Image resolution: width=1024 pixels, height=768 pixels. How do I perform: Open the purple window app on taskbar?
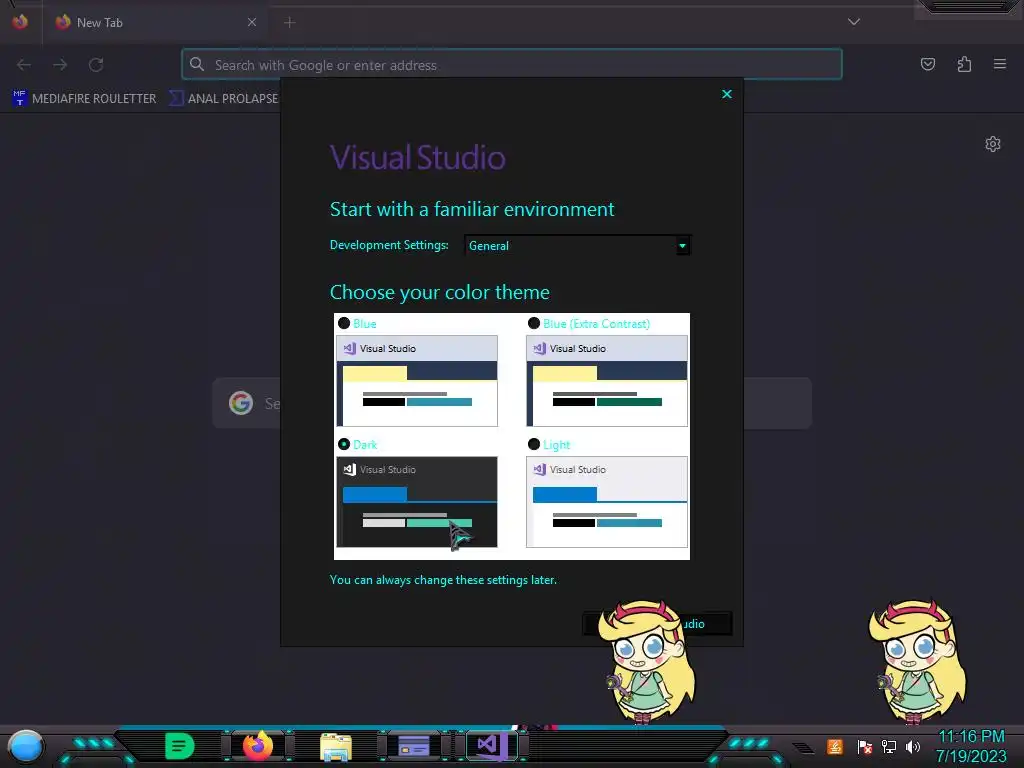pyautogui.click(x=414, y=746)
